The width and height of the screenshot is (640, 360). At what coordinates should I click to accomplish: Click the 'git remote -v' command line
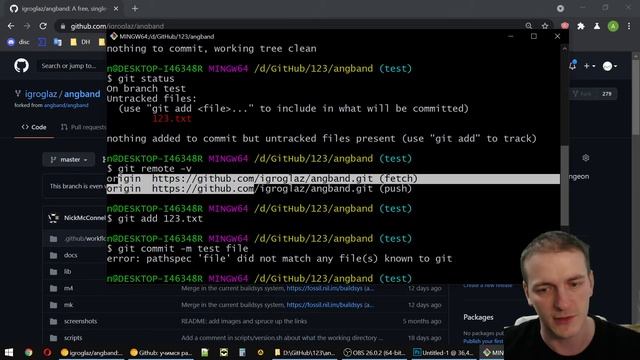[x=149, y=169]
